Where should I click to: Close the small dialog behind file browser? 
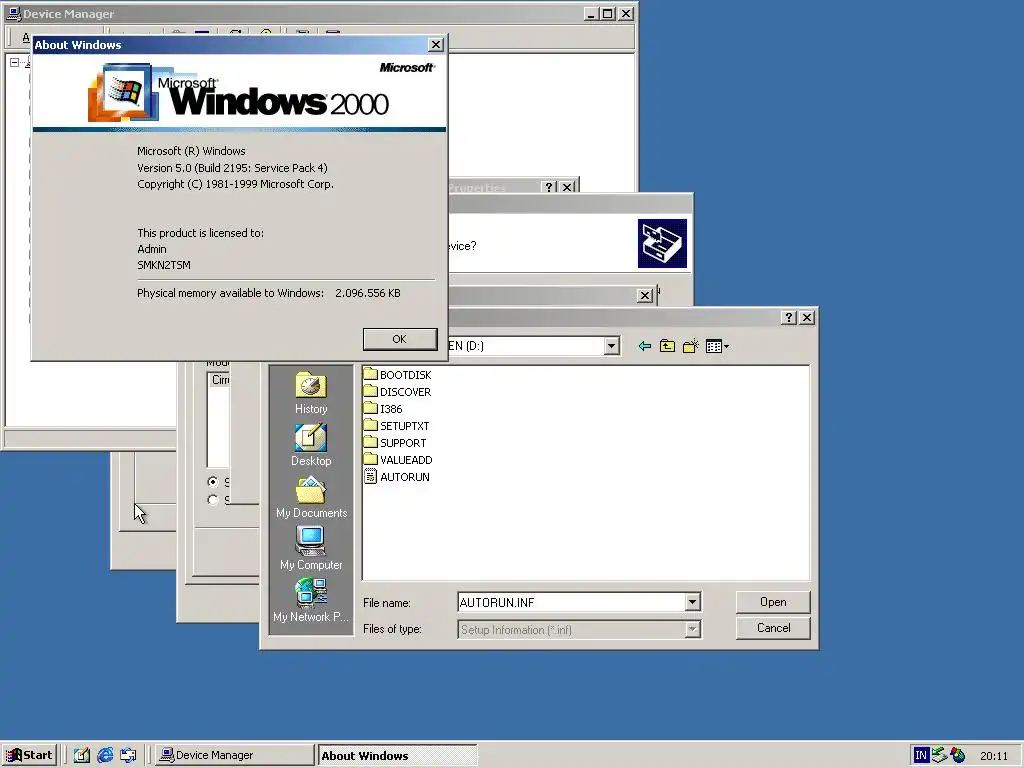[645, 295]
